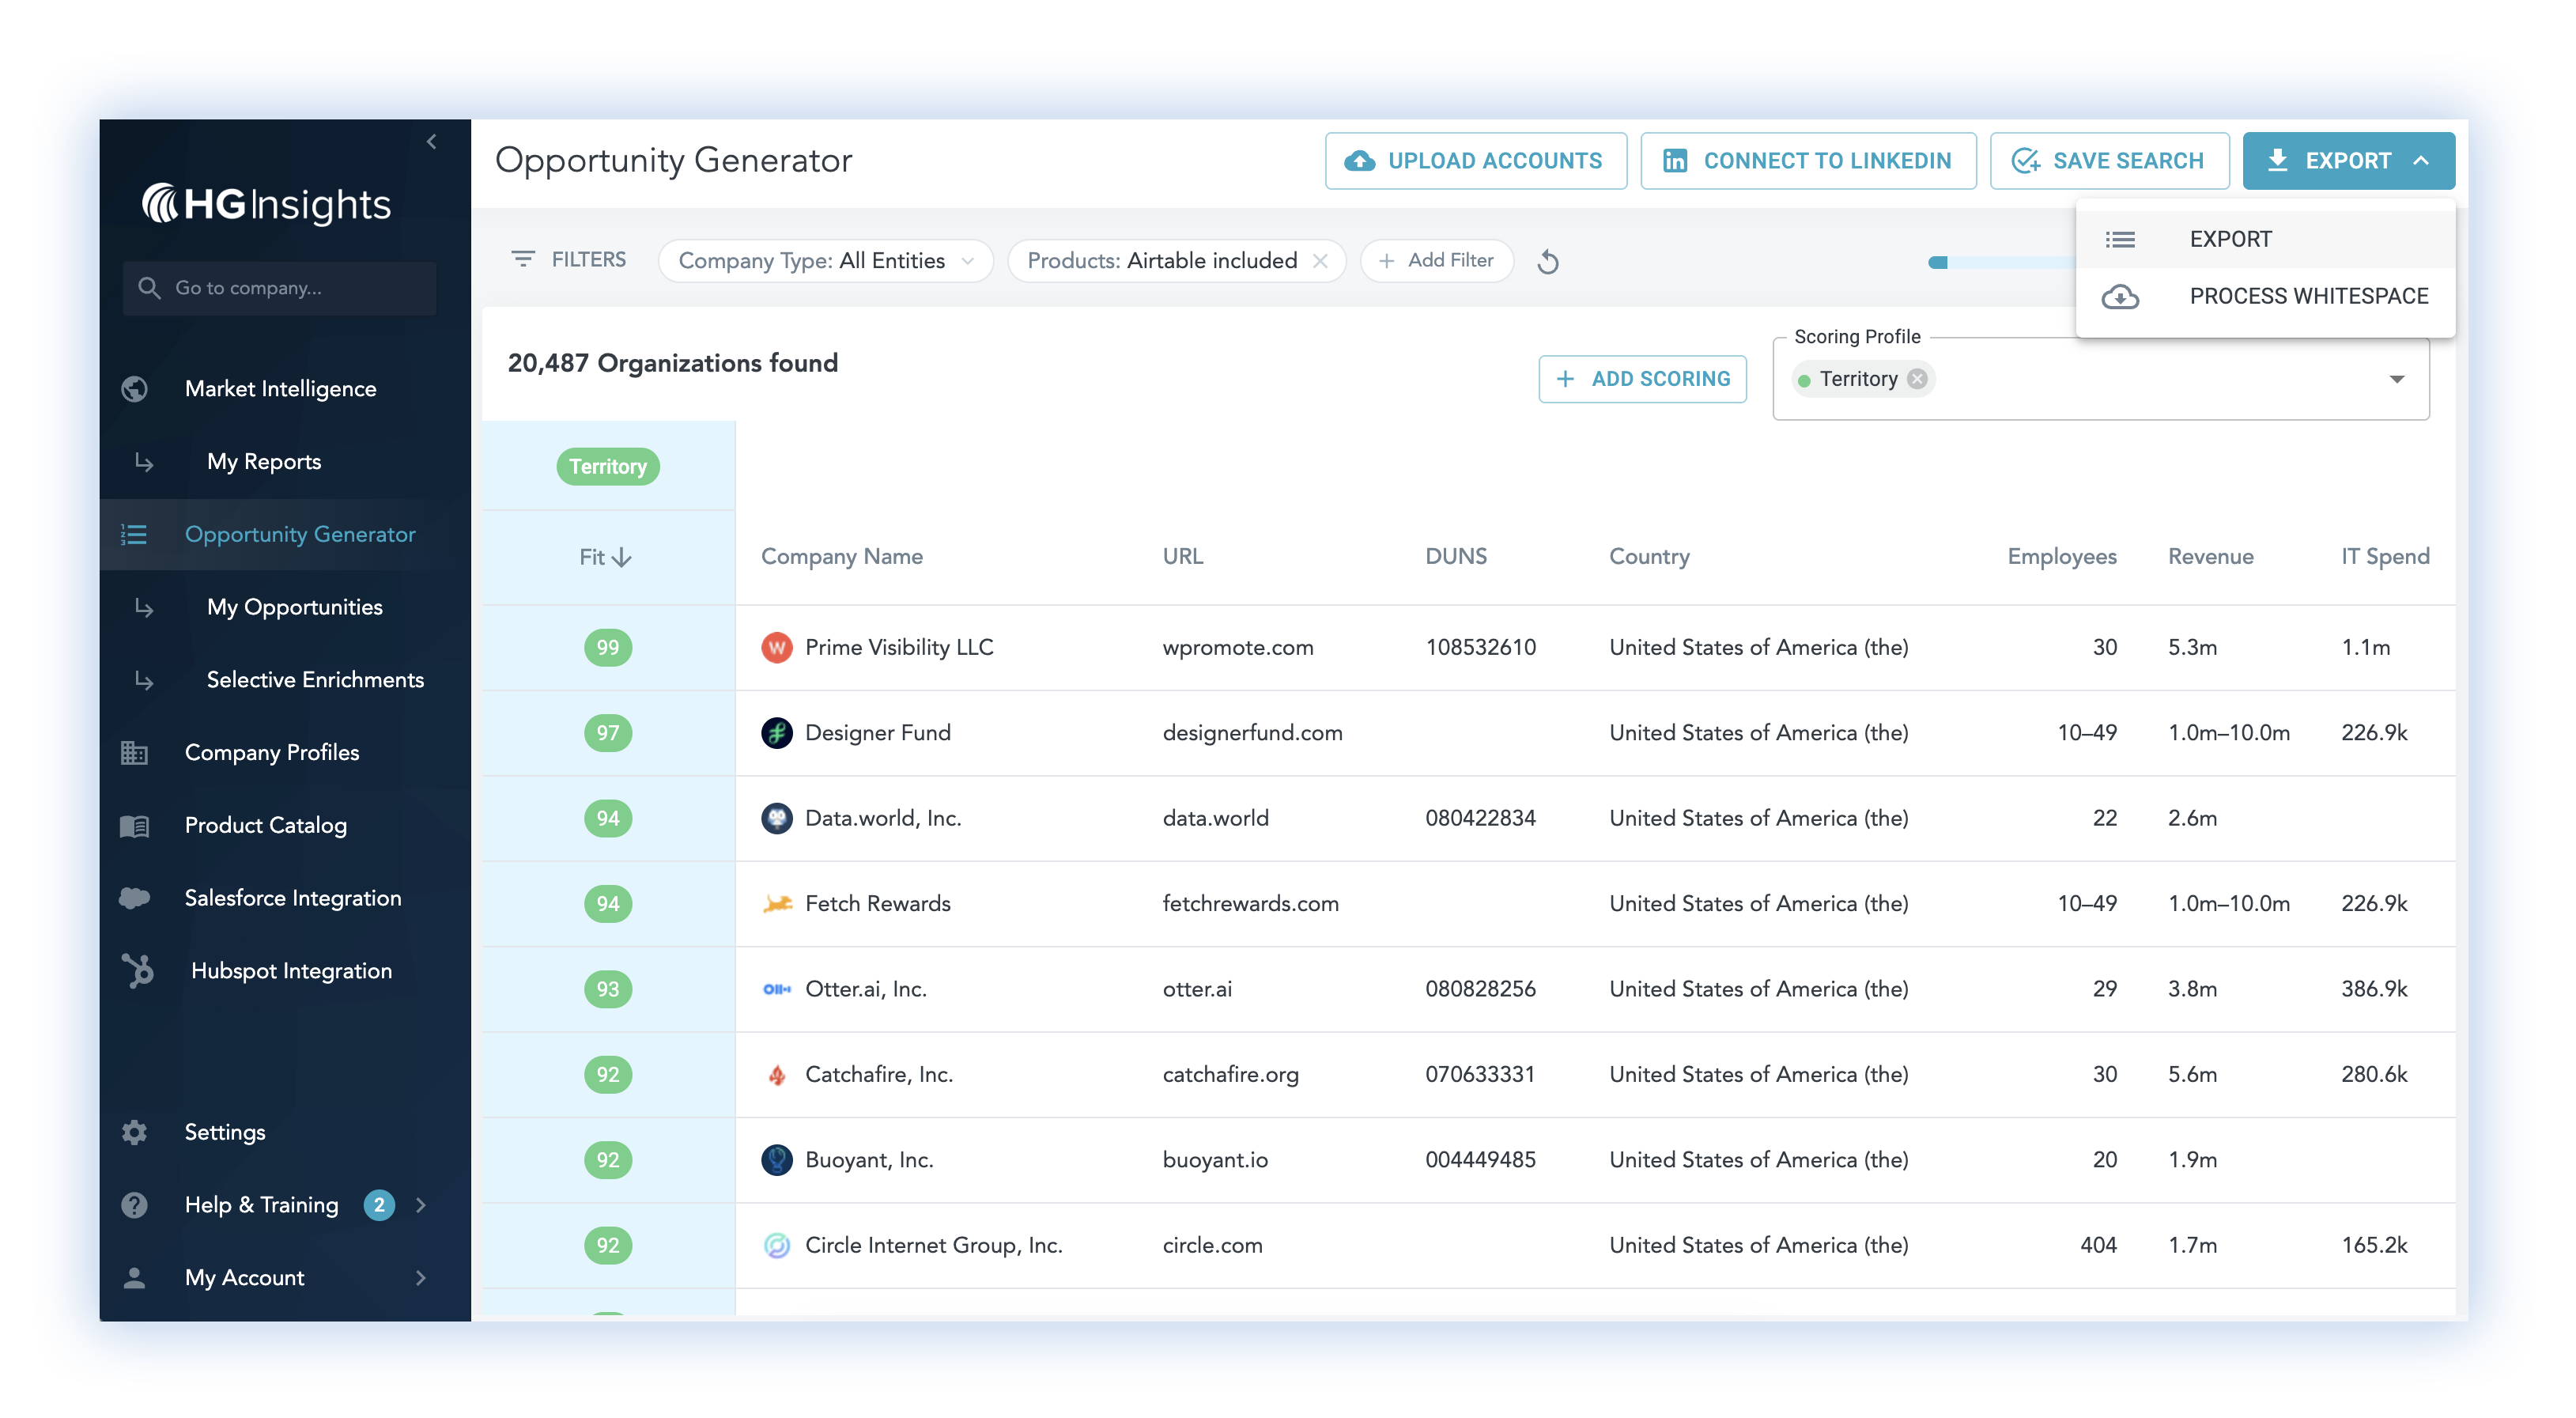Collapse sidebar with the chevron arrow
The height and width of the screenshot is (1418, 2576).
coord(431,142)
